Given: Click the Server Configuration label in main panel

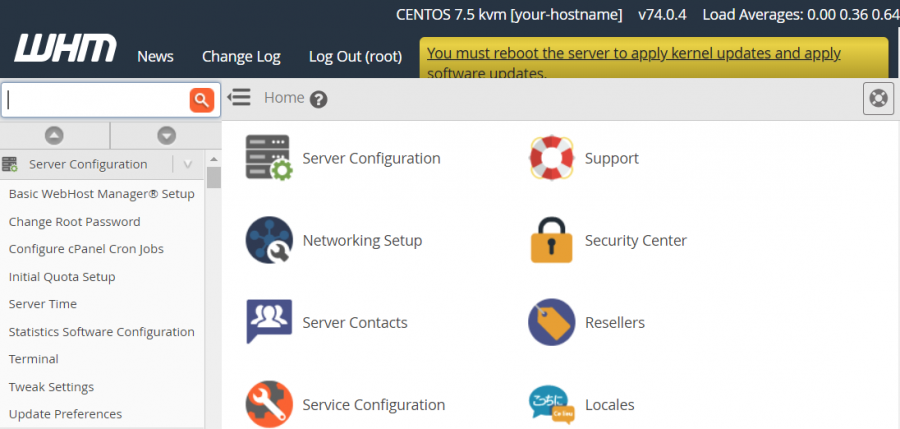Looking at the screenshot, I should pos(371,159).
